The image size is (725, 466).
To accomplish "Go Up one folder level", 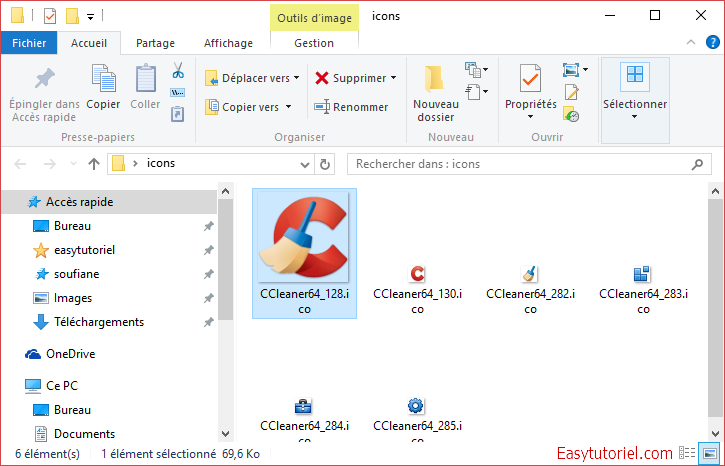I will (94, 164).
